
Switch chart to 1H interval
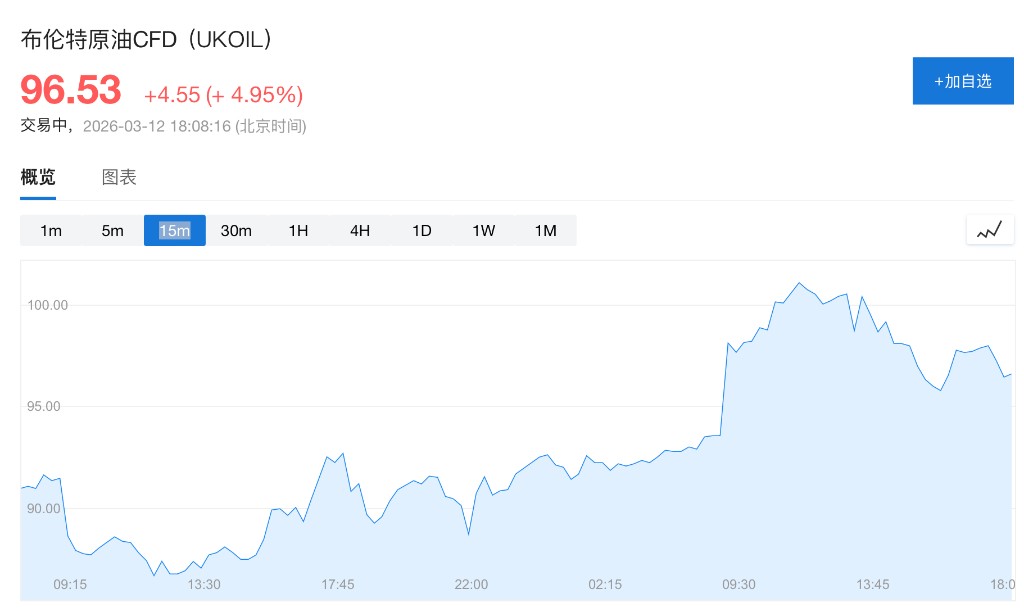click(298, 231)
